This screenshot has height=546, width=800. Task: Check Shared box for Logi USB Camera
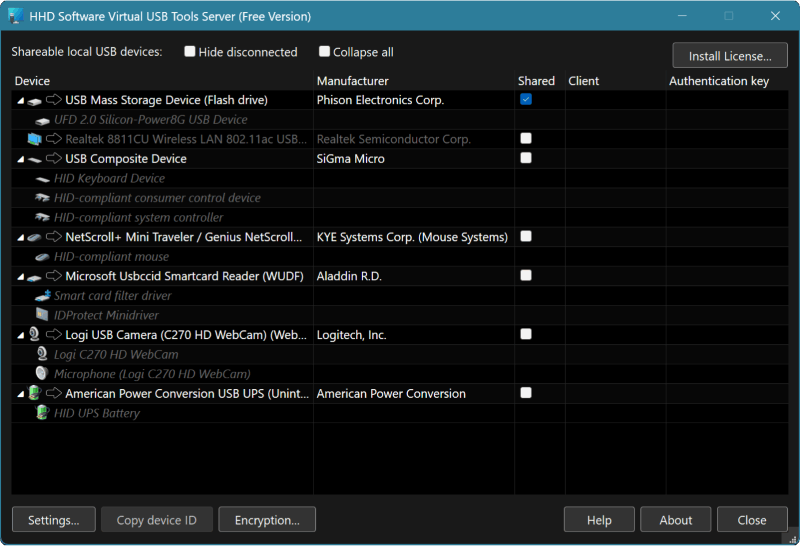[526, 334]
